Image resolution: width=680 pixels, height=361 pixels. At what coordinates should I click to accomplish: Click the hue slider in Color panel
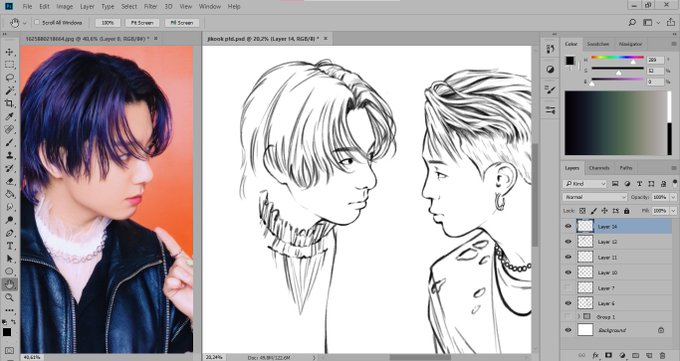(x=617, y=58)
